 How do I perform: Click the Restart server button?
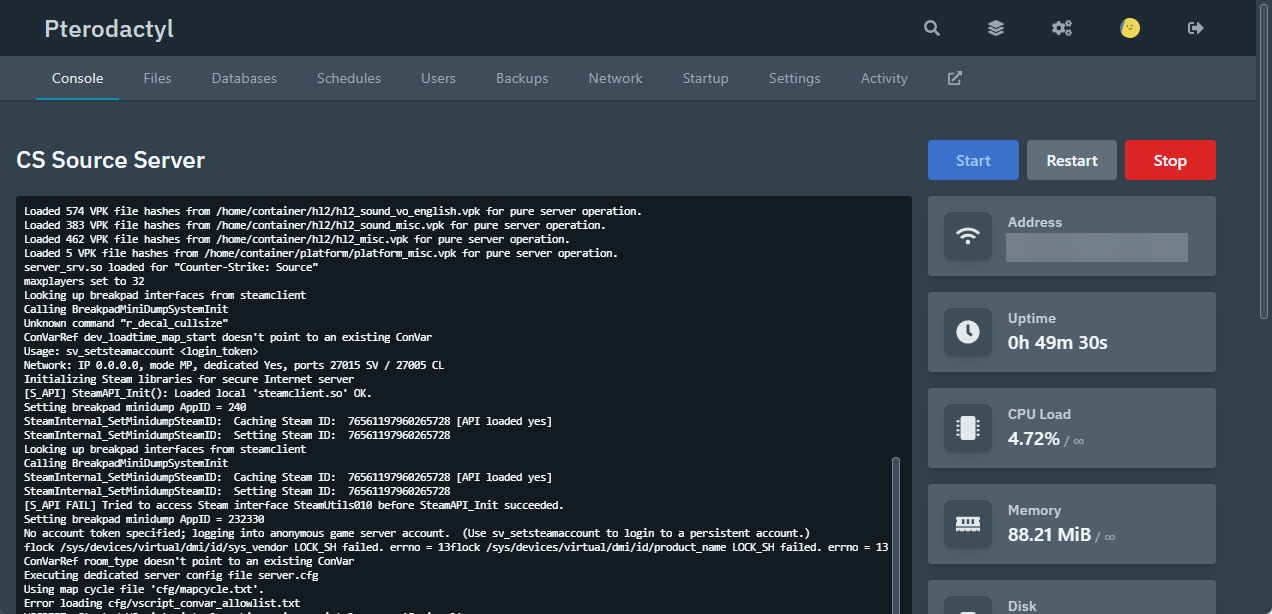coord(1072,160)
